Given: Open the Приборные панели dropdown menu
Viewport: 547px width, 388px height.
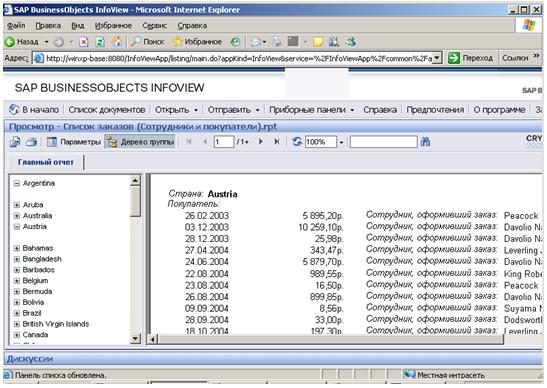Looking at the screenshot, I should (312, 110).
